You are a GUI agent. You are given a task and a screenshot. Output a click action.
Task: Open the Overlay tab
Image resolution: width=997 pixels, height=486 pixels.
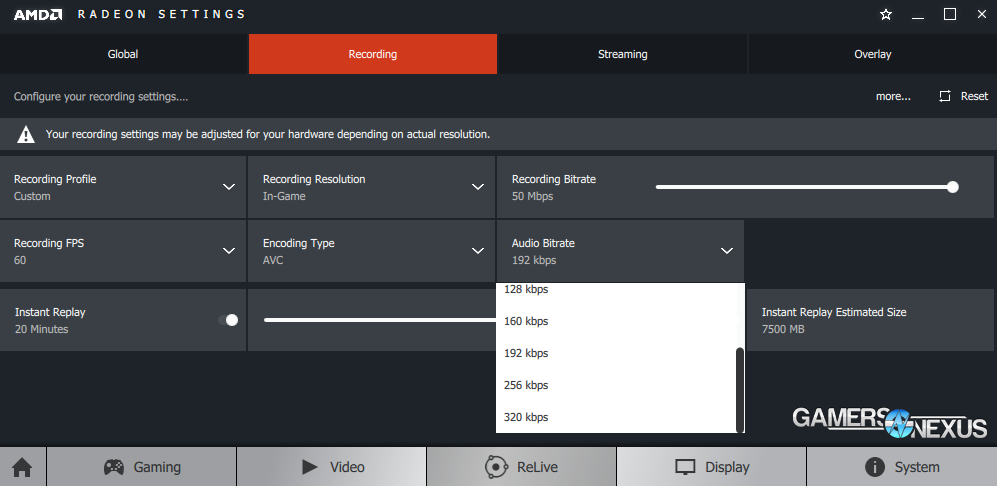pos(872,54)
